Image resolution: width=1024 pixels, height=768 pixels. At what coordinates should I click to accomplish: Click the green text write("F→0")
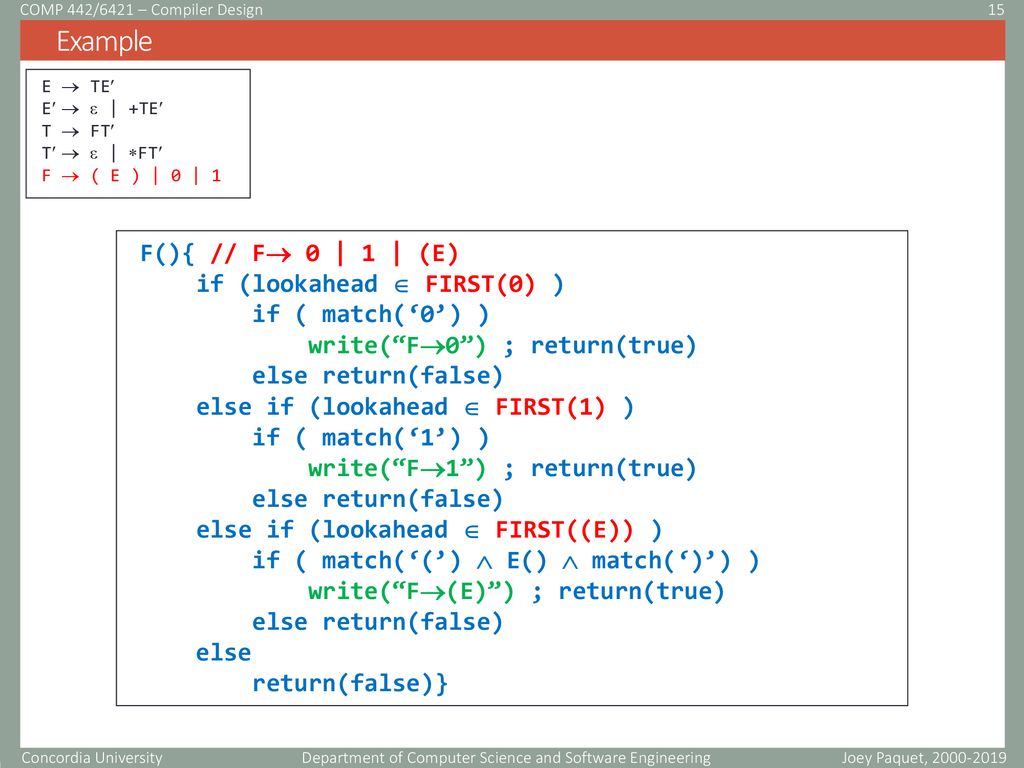(397, 345)
